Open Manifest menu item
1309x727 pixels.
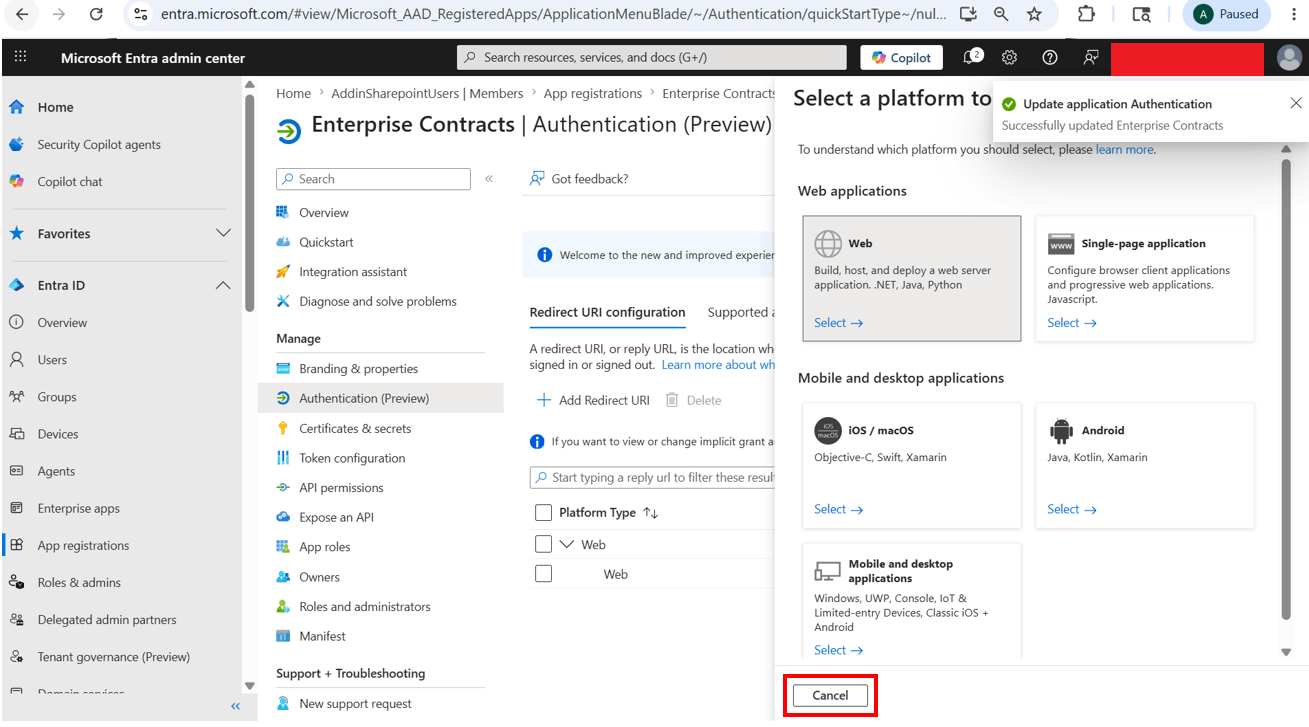pyautogui.click(x=322, y=636)
